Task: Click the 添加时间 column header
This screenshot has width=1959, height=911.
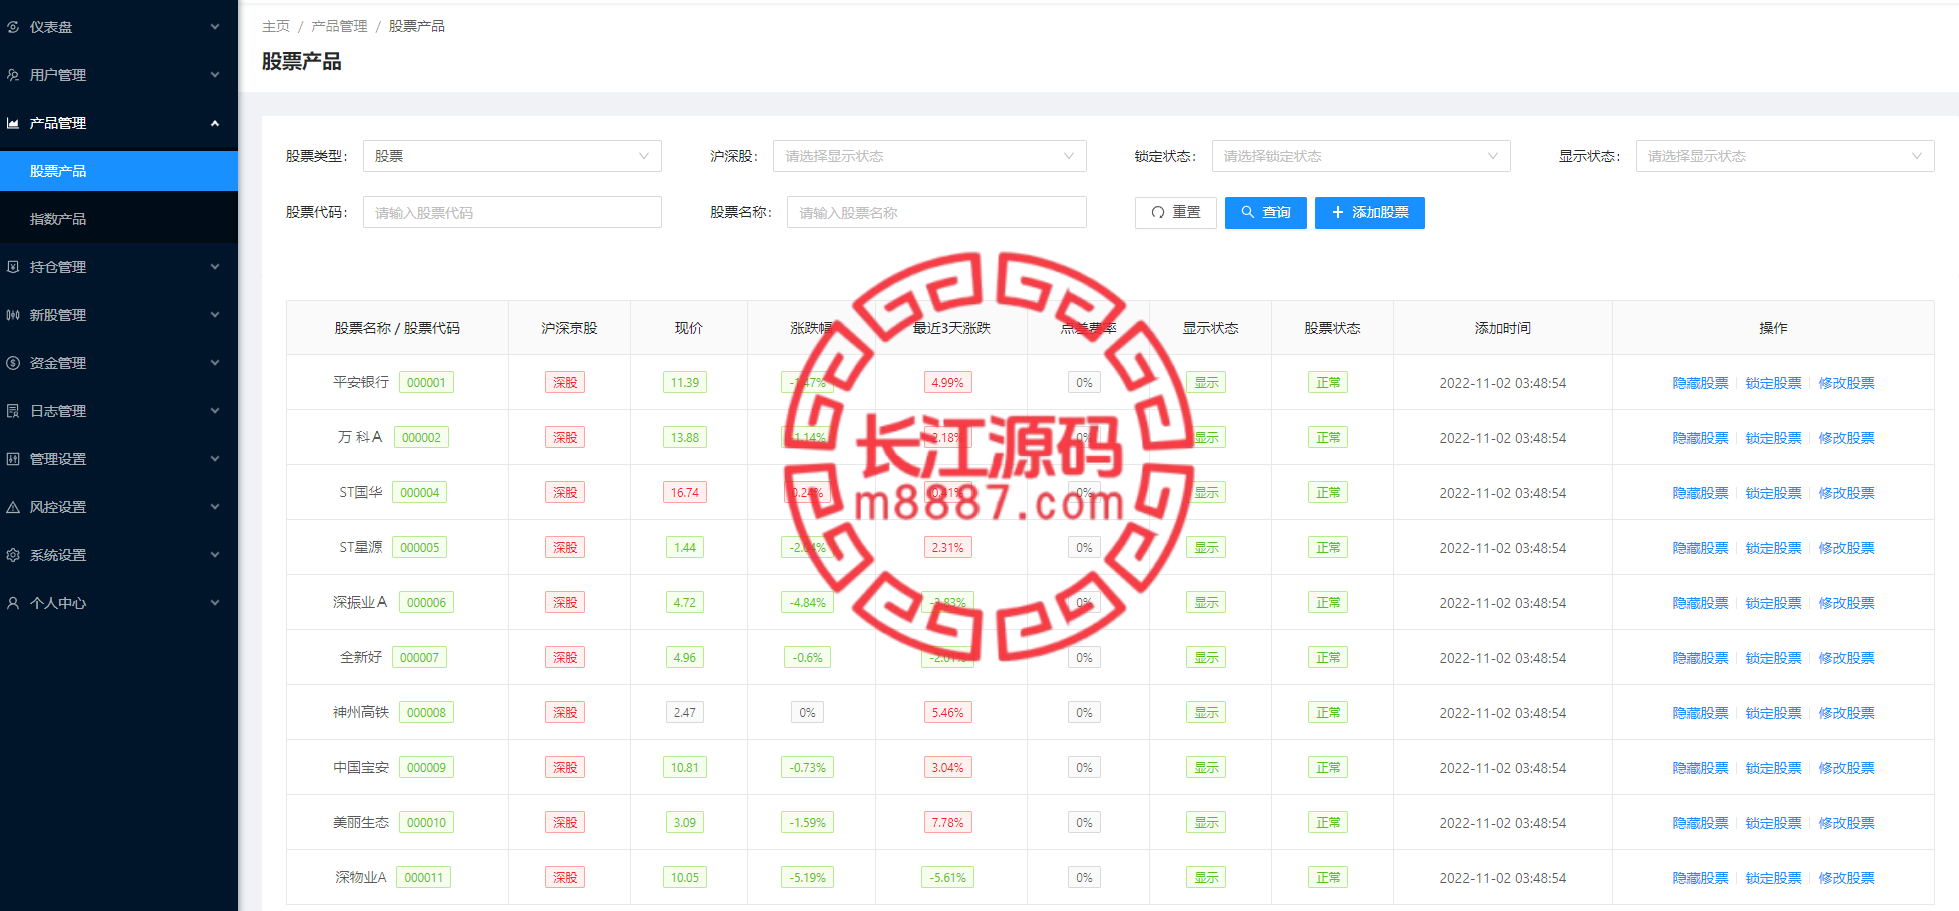Action: click(x=1502, y=328)
